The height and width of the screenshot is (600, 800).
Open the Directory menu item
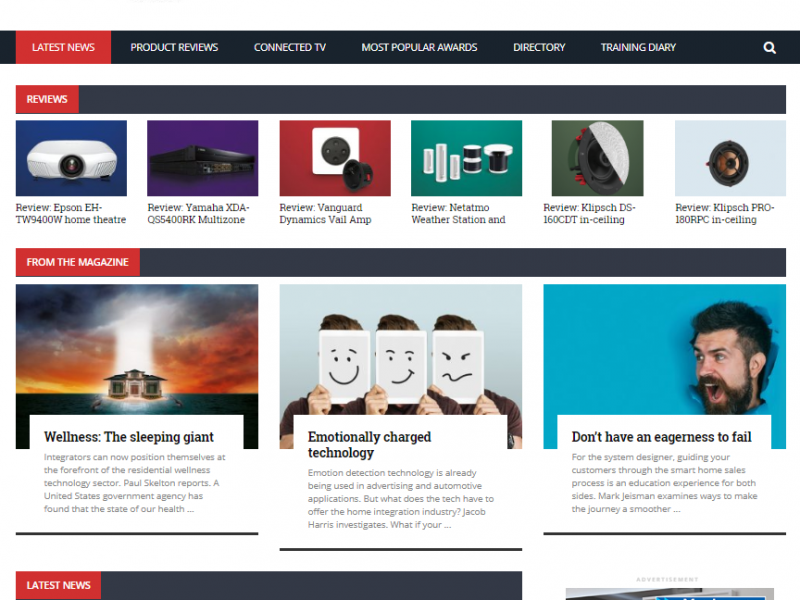(539, 47)
